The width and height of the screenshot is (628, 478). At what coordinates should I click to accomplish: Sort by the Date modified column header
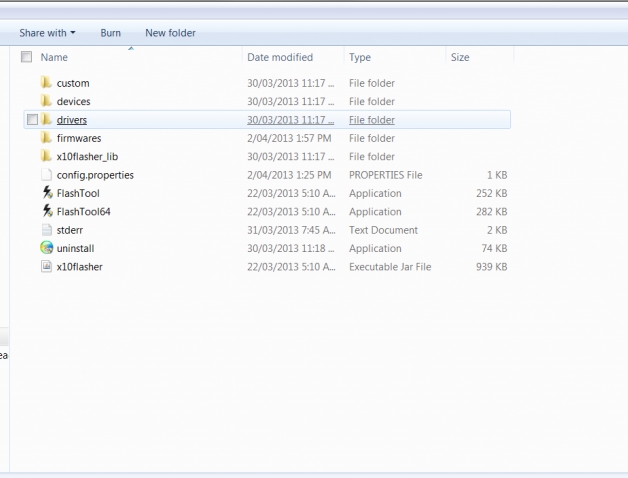280,57
